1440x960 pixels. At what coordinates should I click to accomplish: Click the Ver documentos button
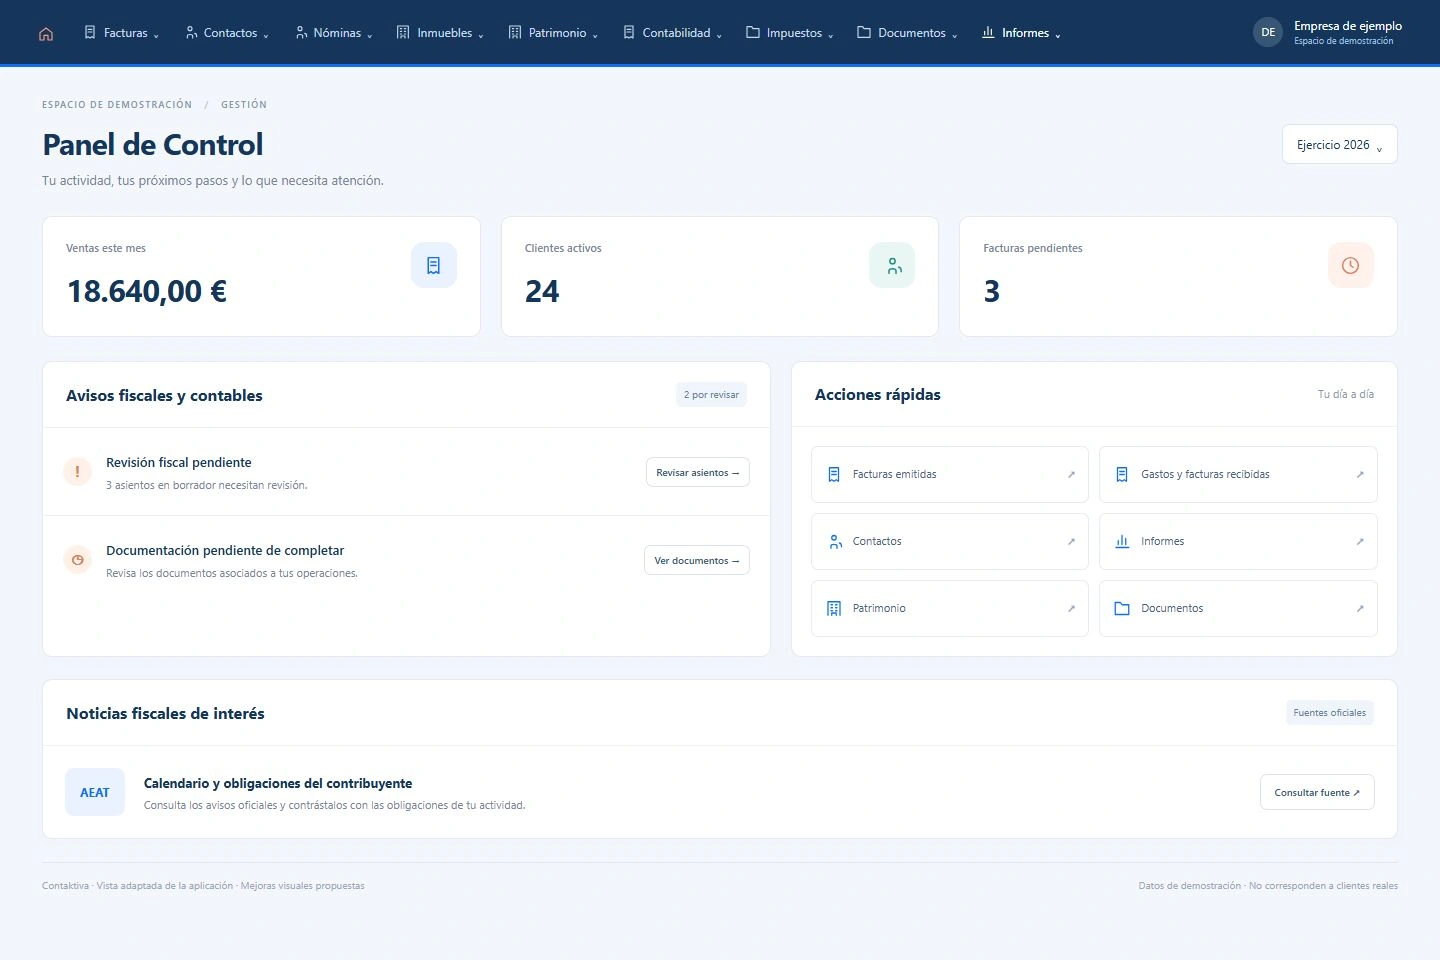pos(697,560)
